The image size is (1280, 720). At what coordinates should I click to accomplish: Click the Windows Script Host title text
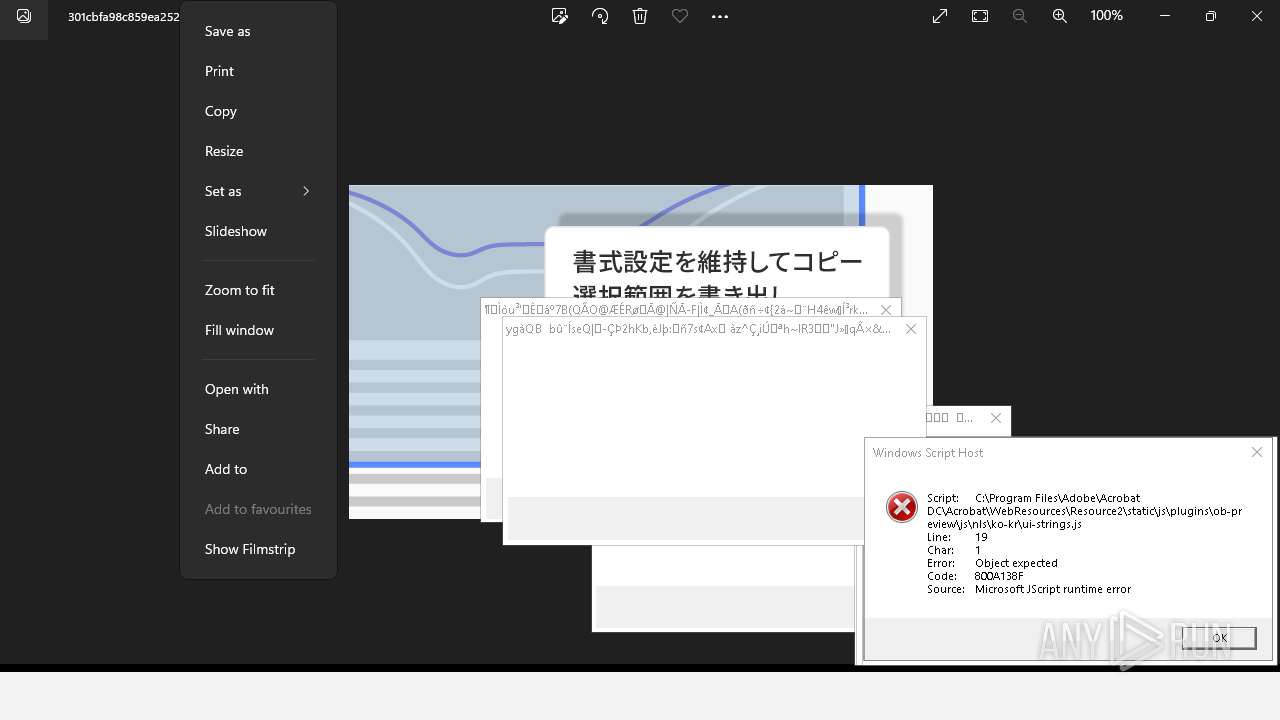928,453
